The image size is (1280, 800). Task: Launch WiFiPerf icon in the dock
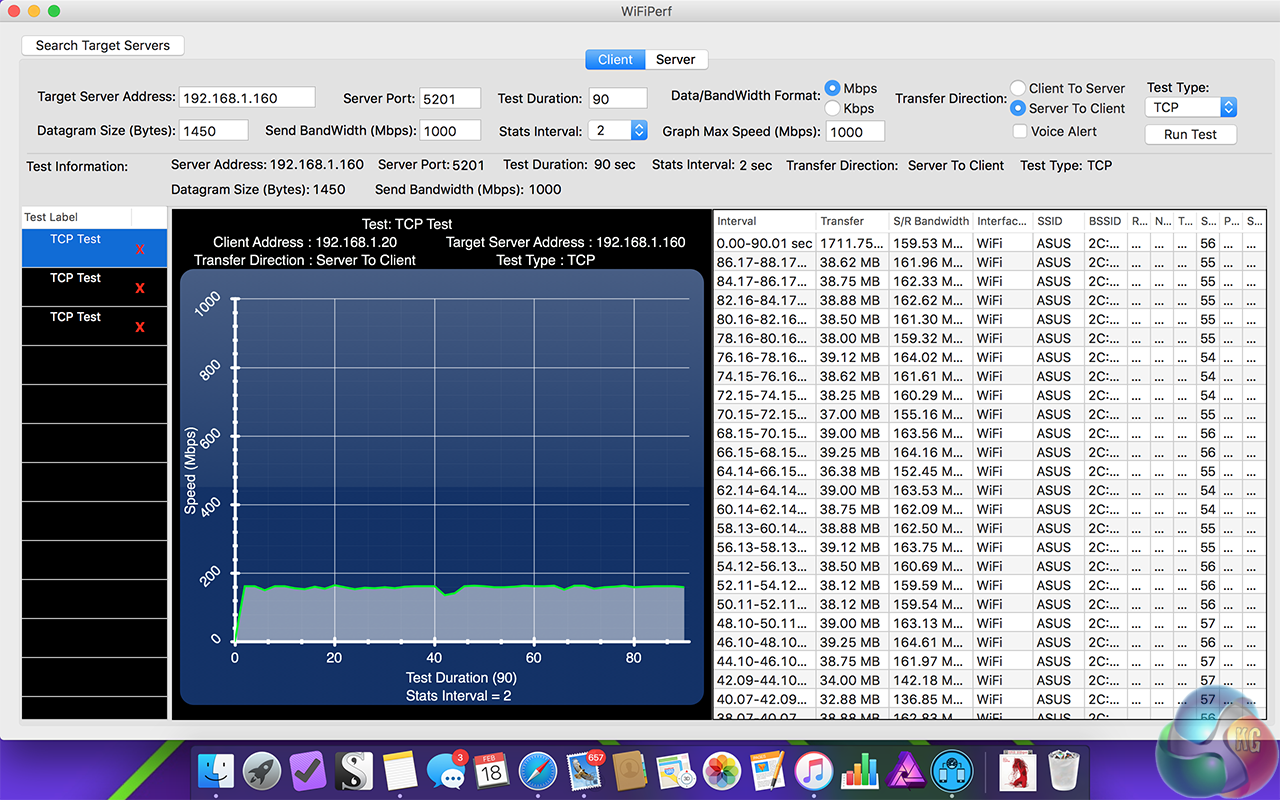pyautogui.click(x=951, y=771)
